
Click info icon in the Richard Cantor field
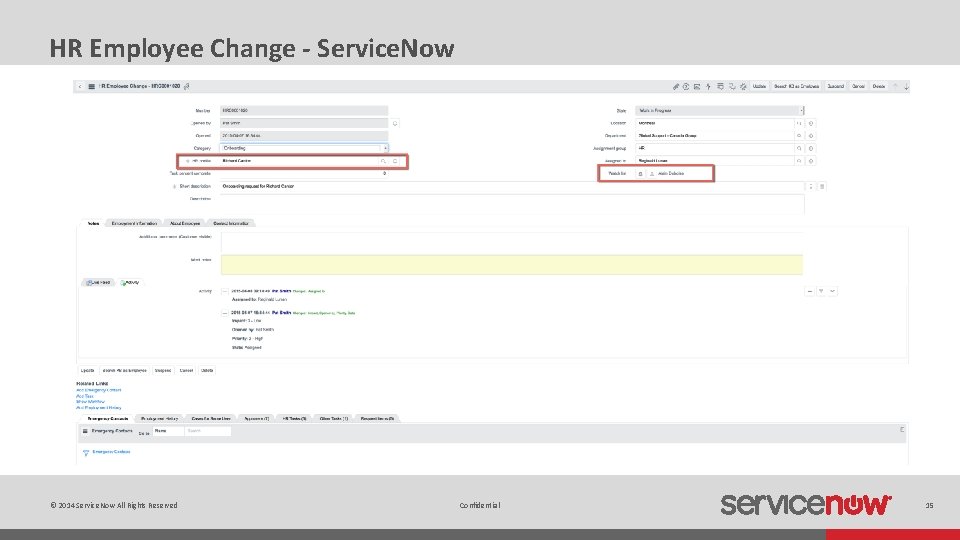point(395,161)
